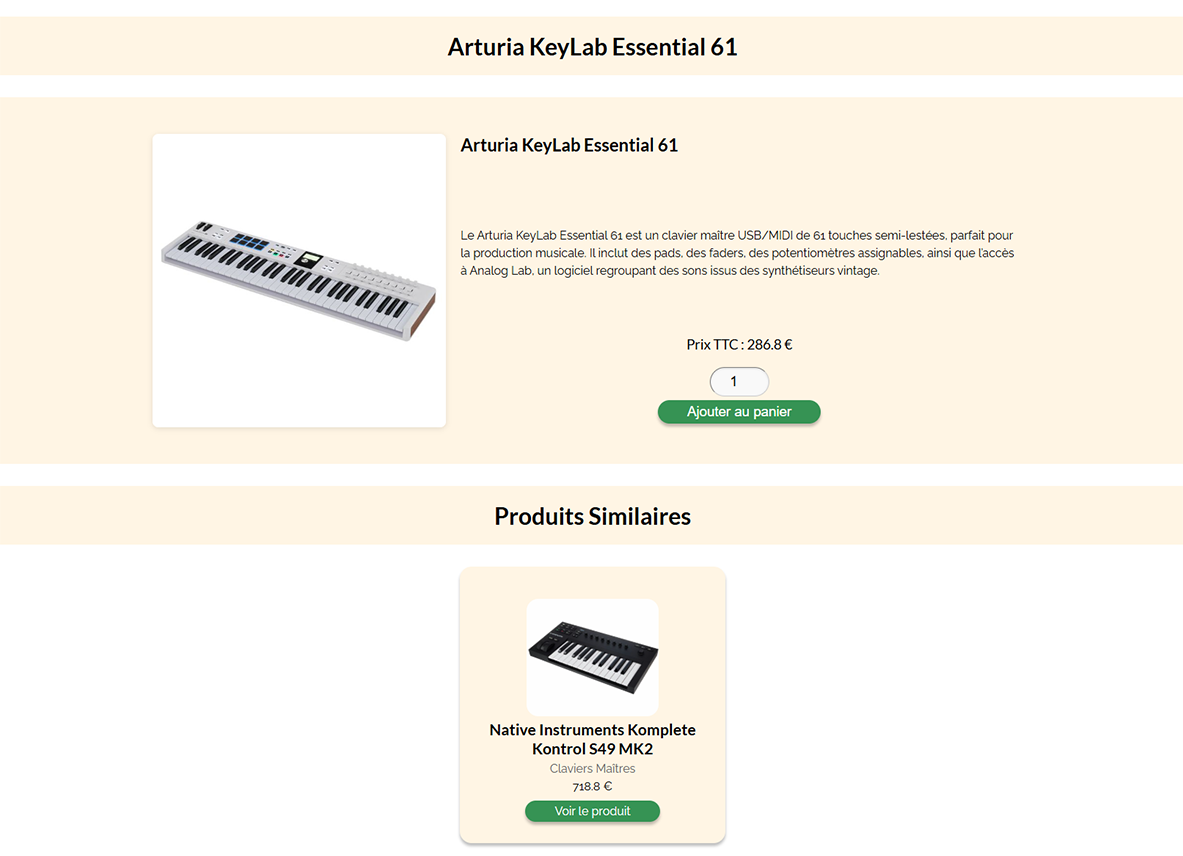The image size is (1183, 856).
Task: Select the Native Instruments Komplete Kontrol S49 MK2 title
Action: click(592, 739)
